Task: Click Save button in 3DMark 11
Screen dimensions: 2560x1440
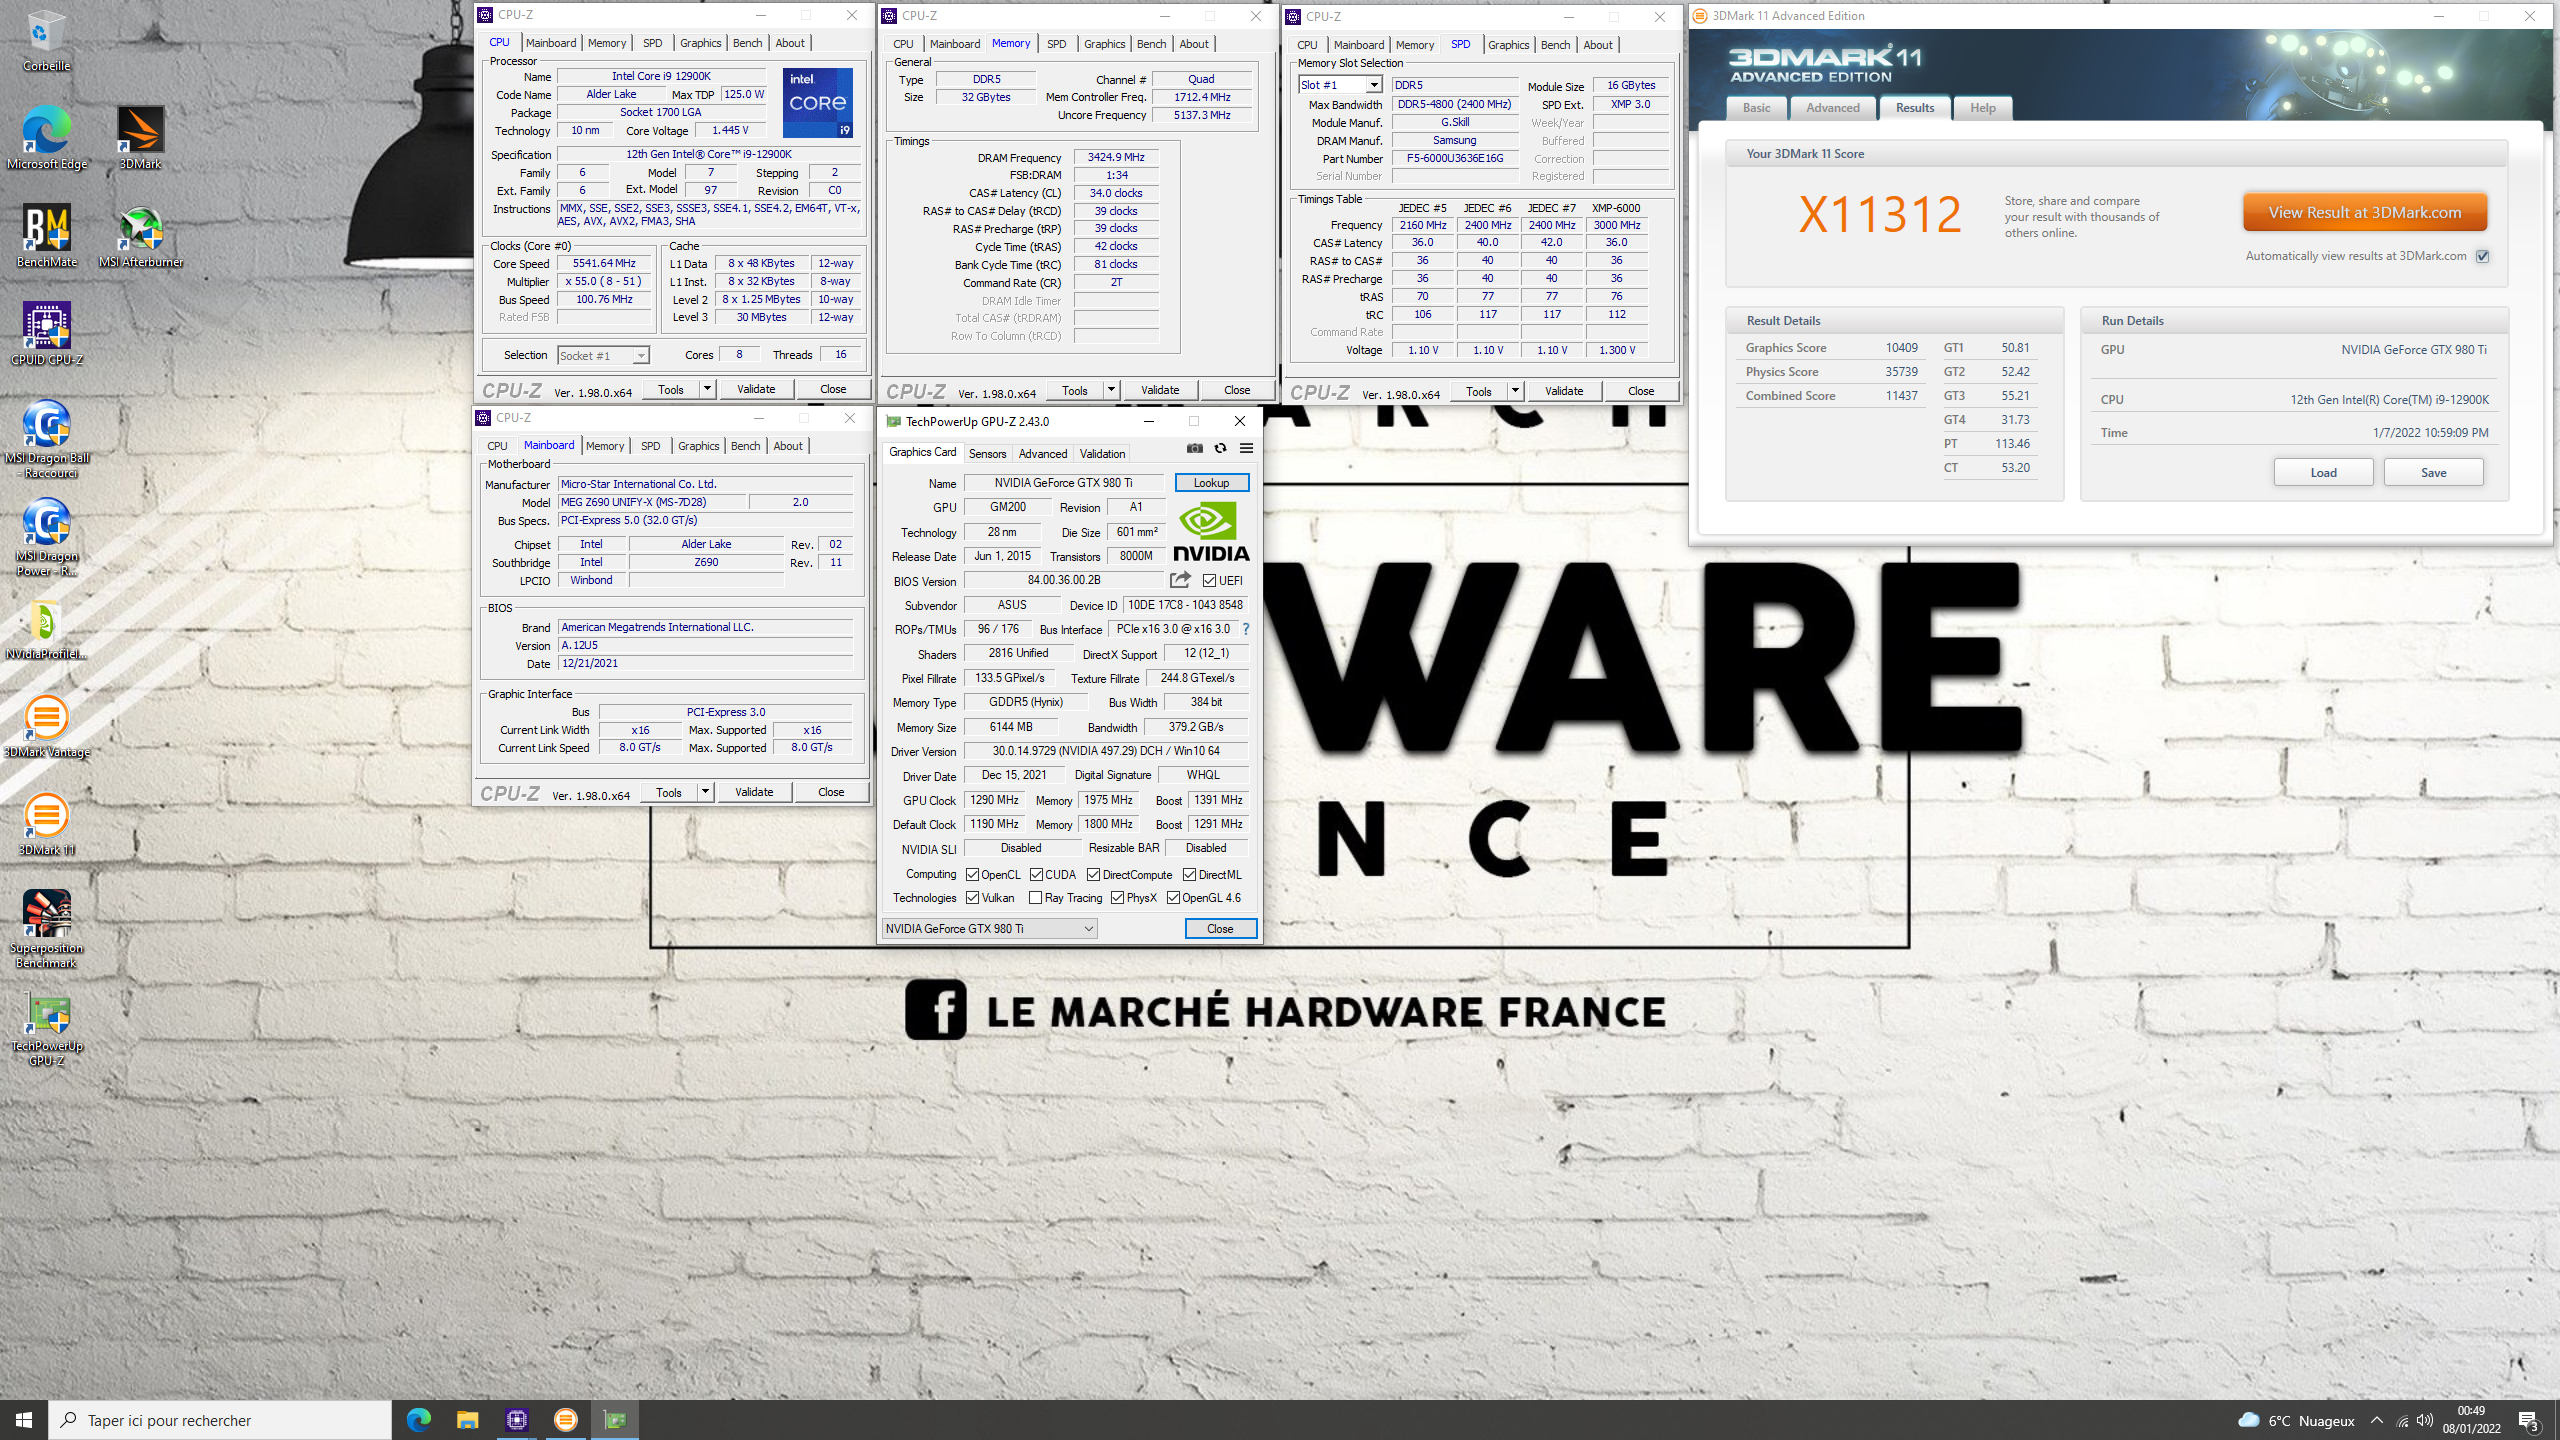Action: click(2433, 473)
